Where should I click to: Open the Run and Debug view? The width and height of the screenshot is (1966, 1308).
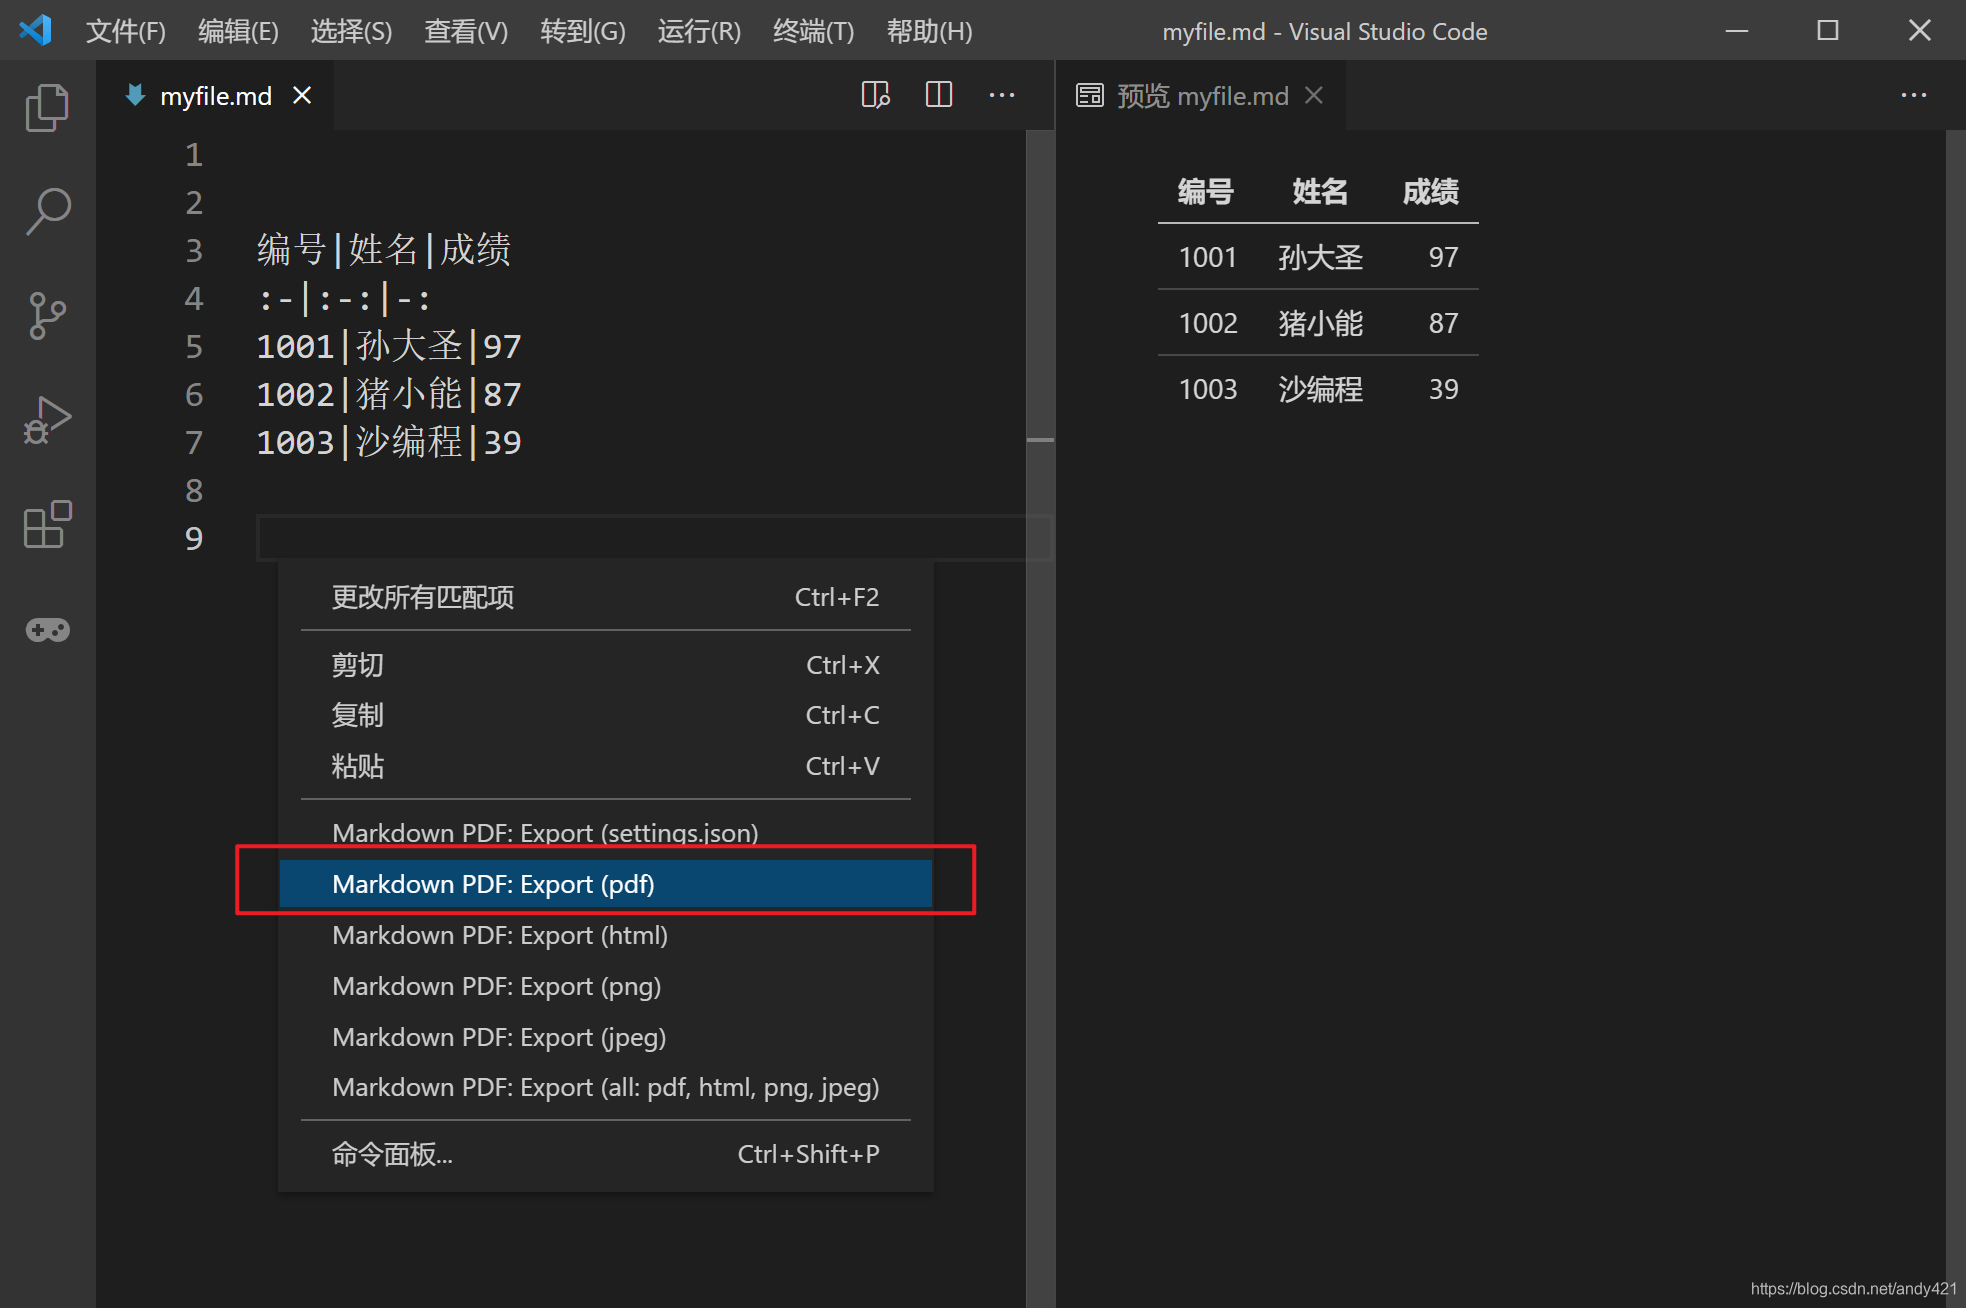47,420
